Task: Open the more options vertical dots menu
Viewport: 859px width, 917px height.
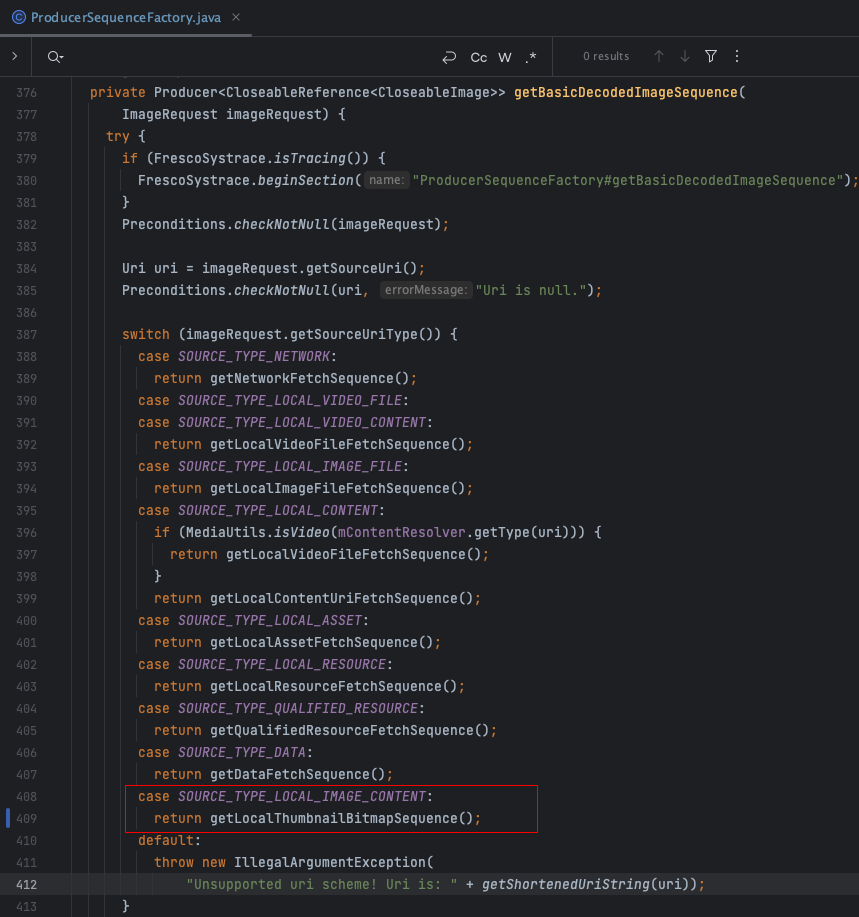Action: [x=737, y=56]
